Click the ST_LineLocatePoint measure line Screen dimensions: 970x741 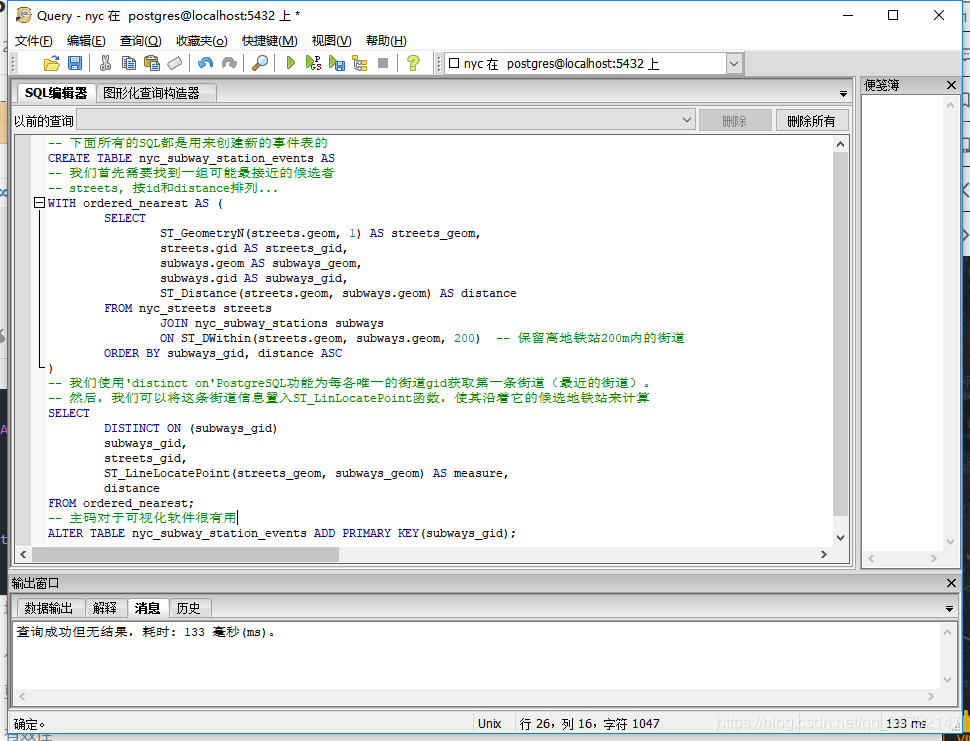click(x=306, y=473)
